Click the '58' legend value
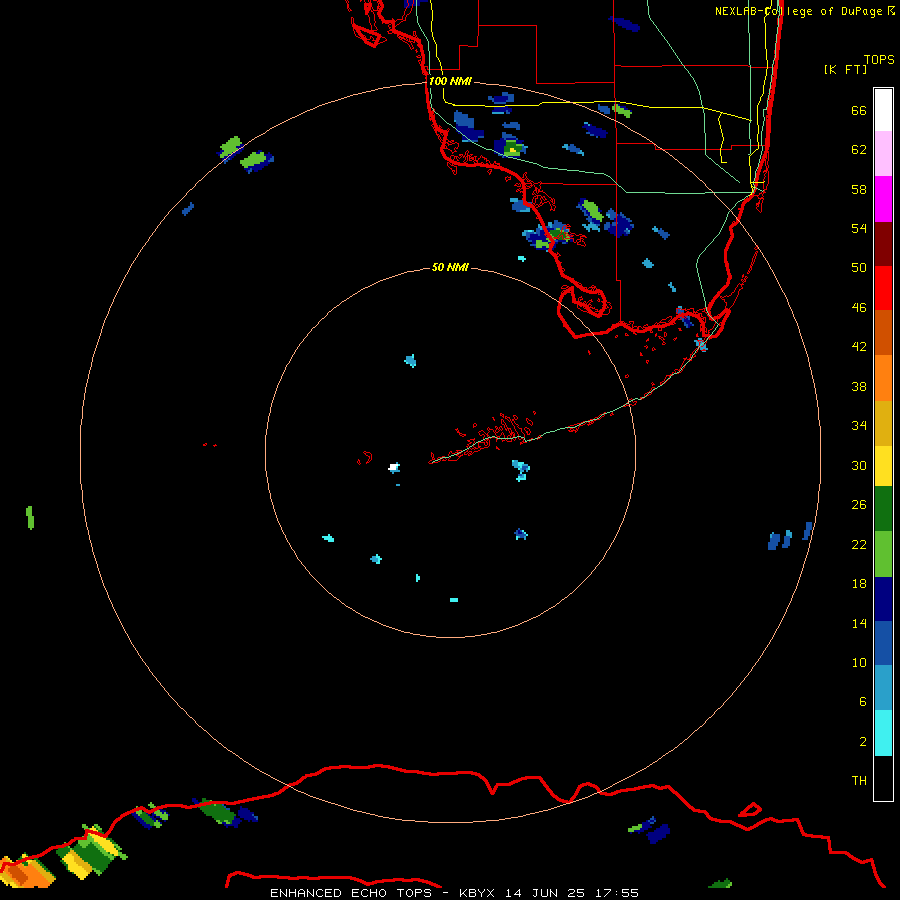900x900 pixels. (859, 189)
